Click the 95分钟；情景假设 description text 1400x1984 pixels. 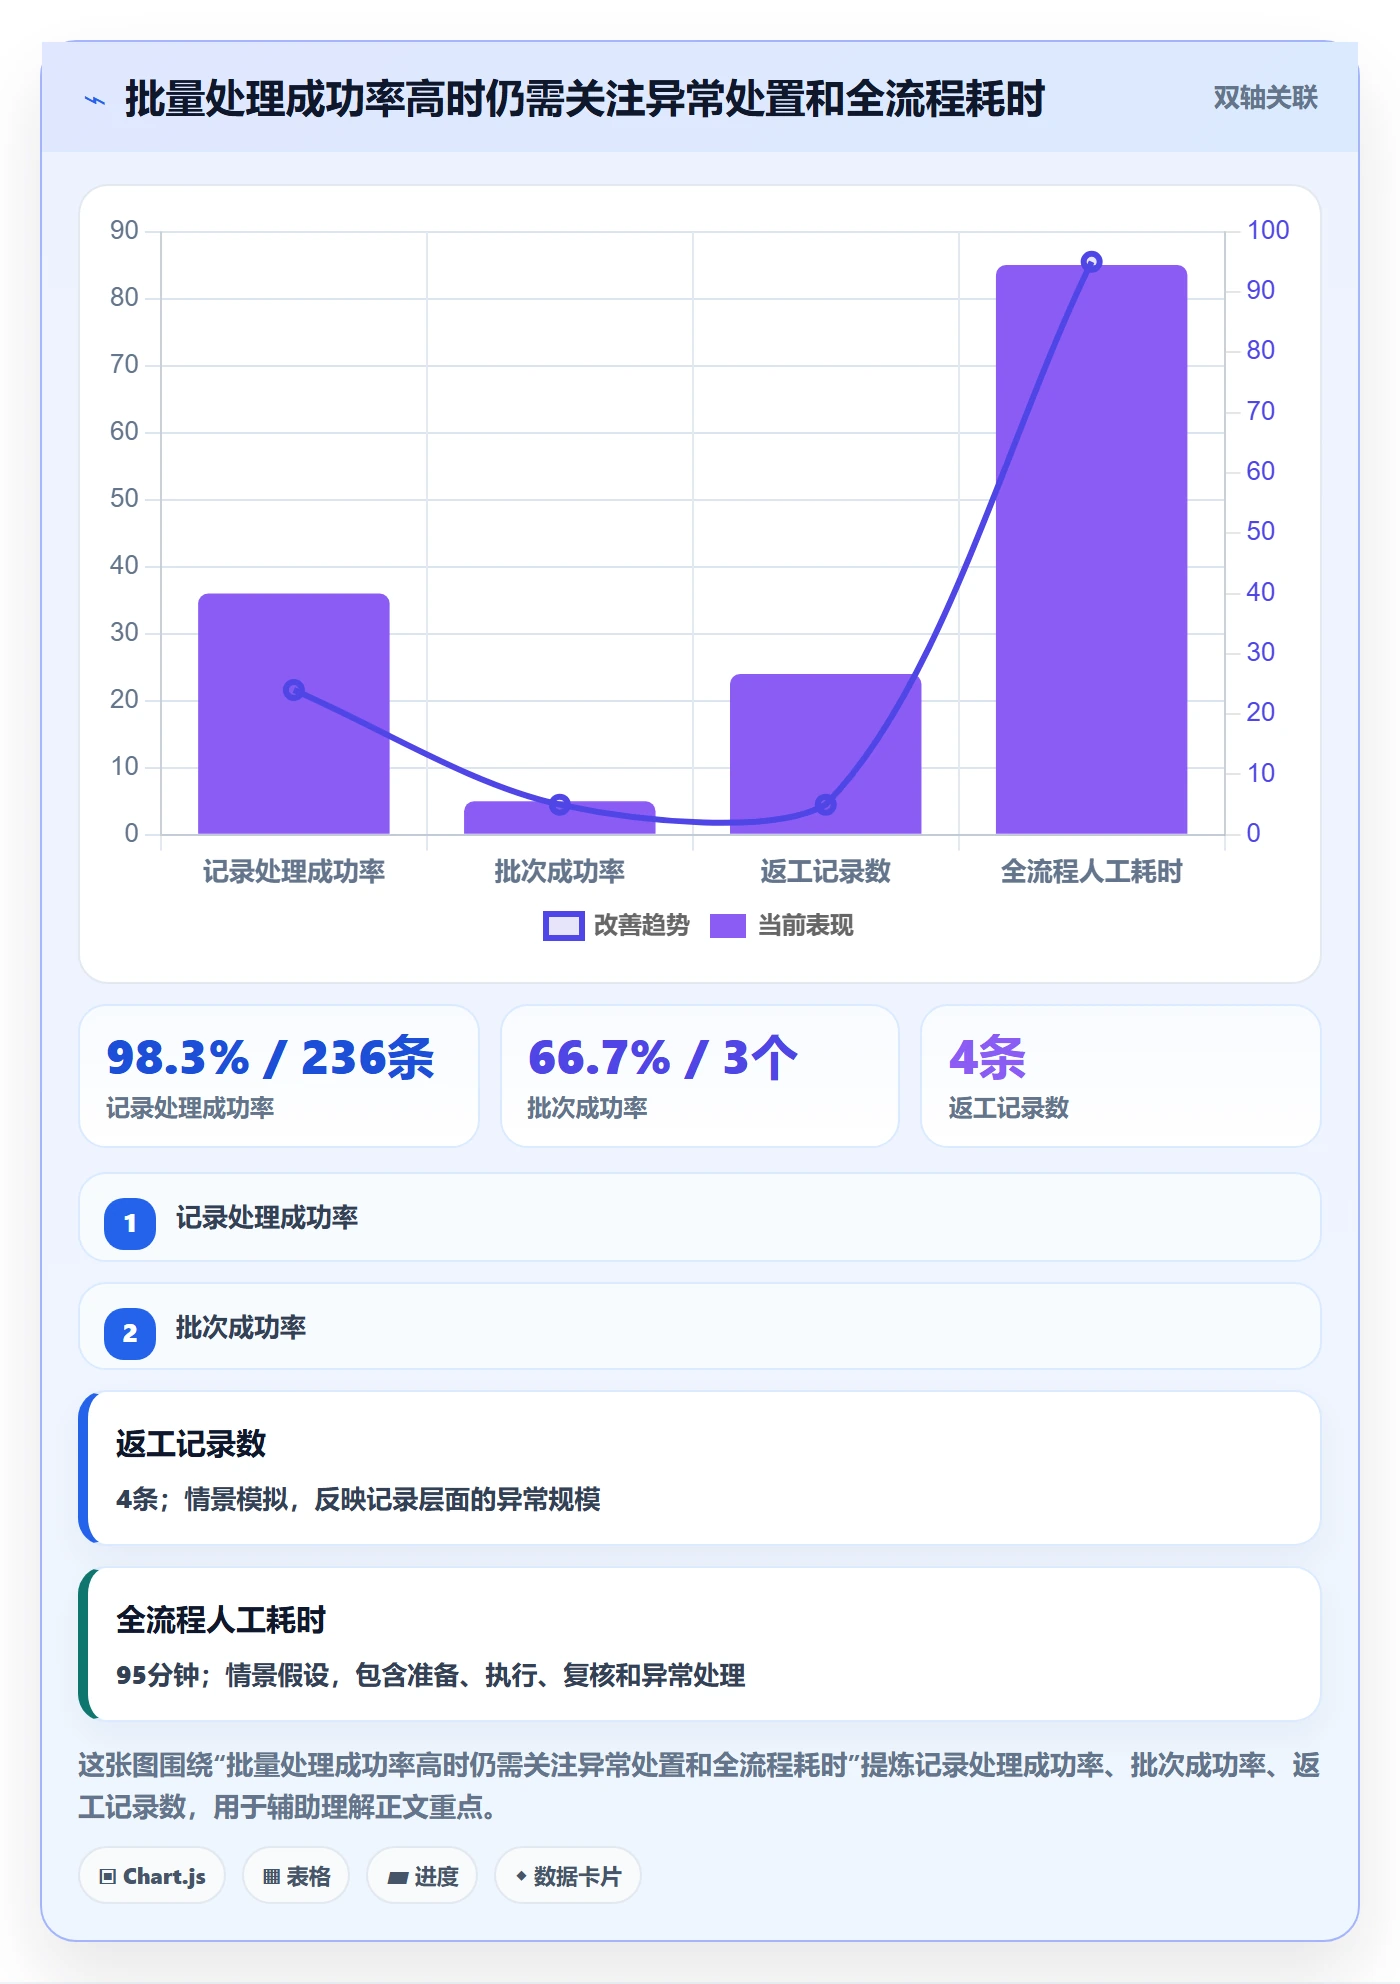coord(431,1675)
